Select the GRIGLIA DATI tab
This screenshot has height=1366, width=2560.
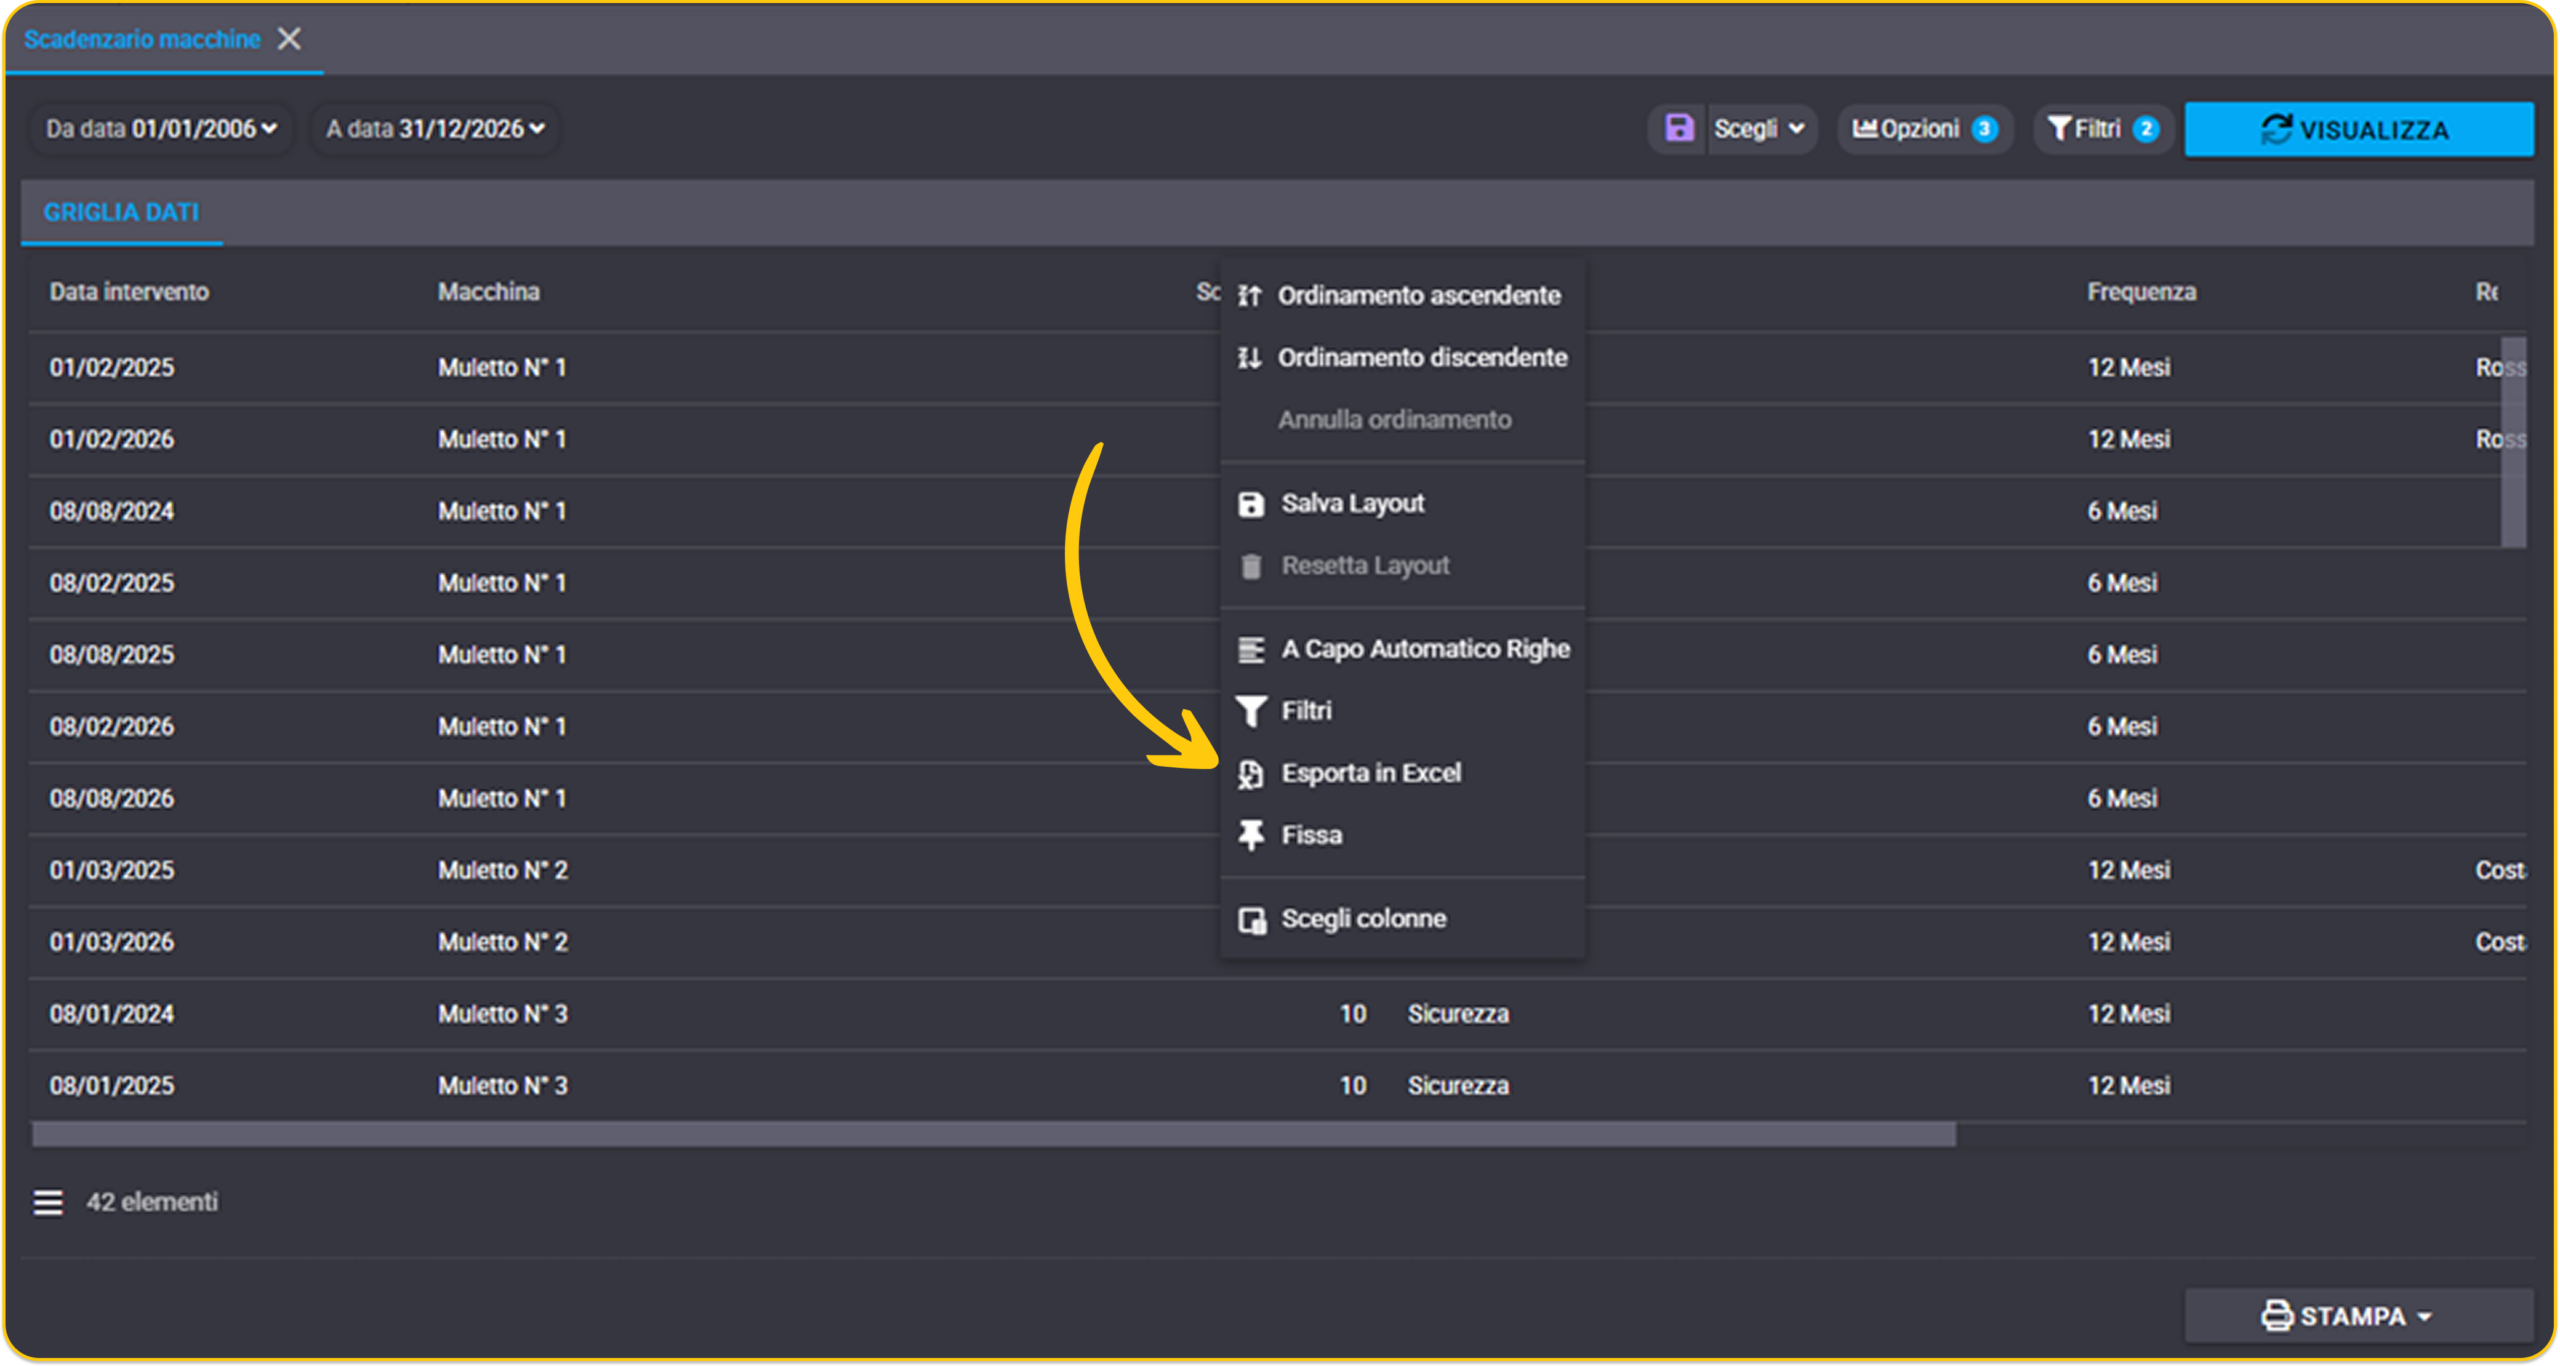pyautogui.click(x=121, y=212)
